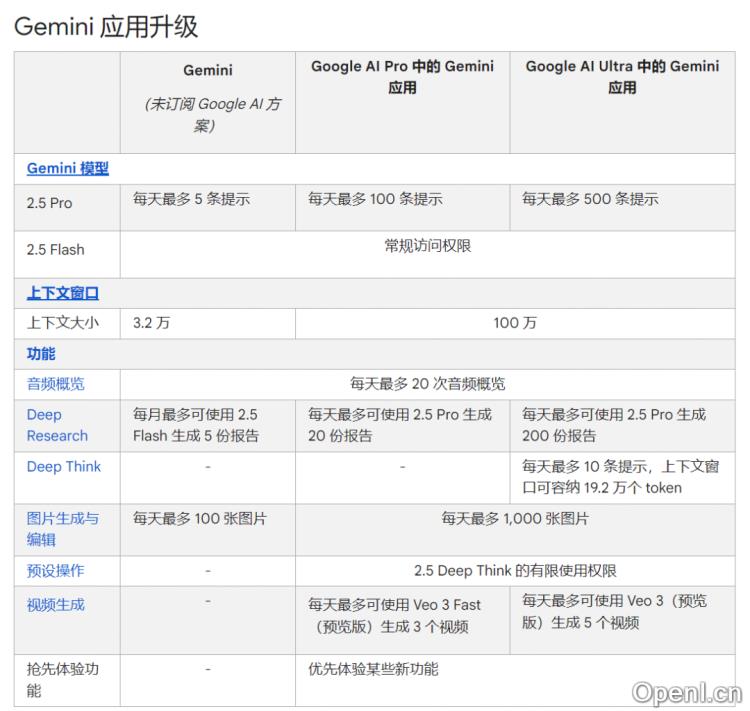The height and width of the screenshot is (711, 750).
Task: Click the 常规访问权限 cell
Action: point(427,246)
